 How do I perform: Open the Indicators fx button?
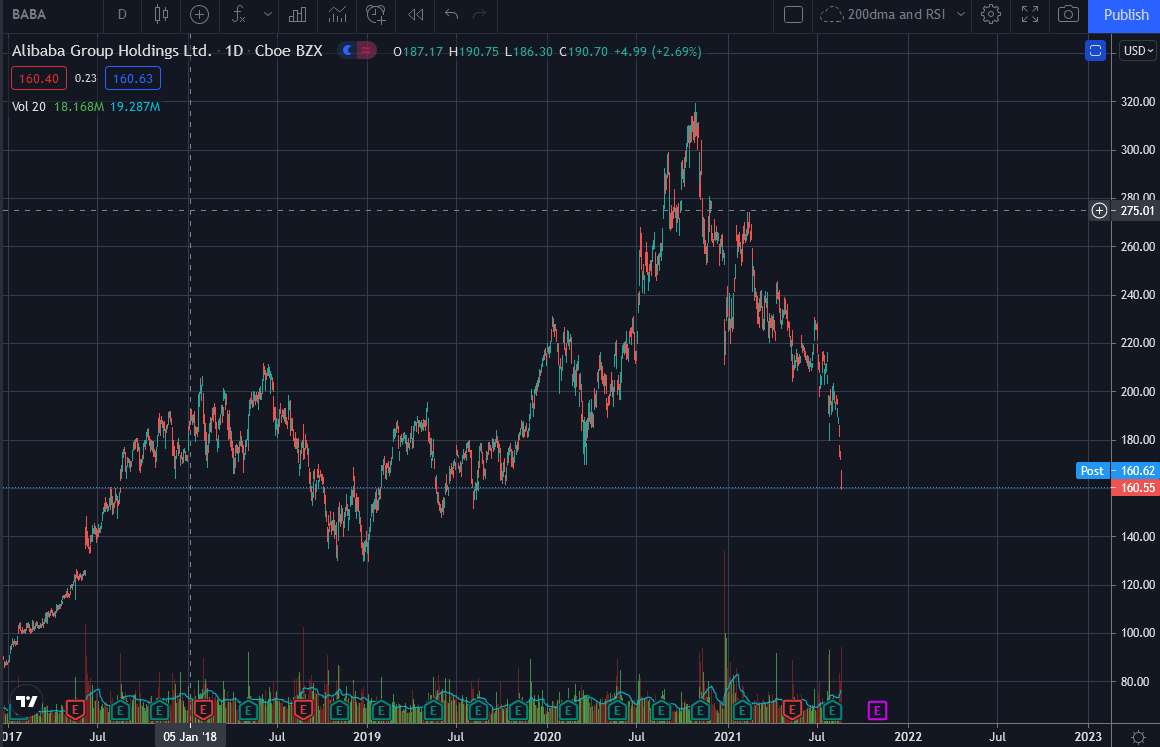coord(238,14)
